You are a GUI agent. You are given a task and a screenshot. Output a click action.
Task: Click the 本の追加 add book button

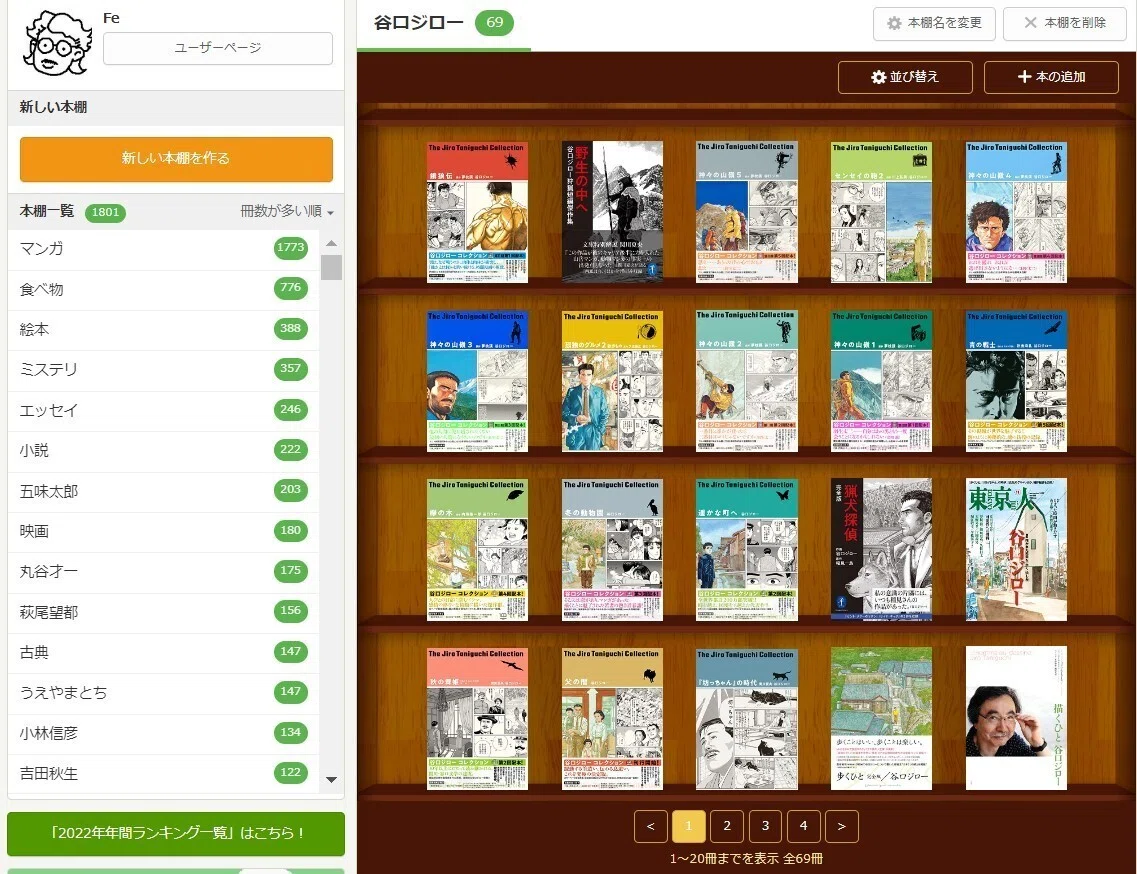pos(1051,77)
